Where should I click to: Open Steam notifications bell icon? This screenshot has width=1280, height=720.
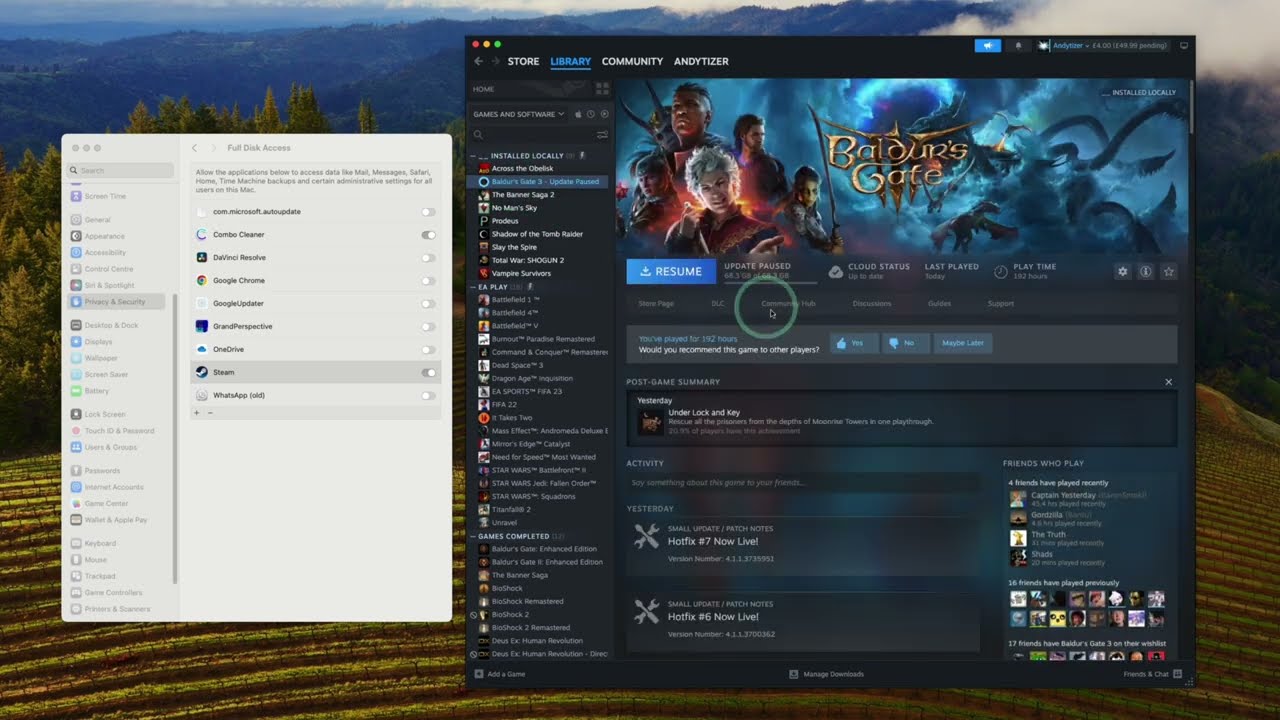[1018, 45]
